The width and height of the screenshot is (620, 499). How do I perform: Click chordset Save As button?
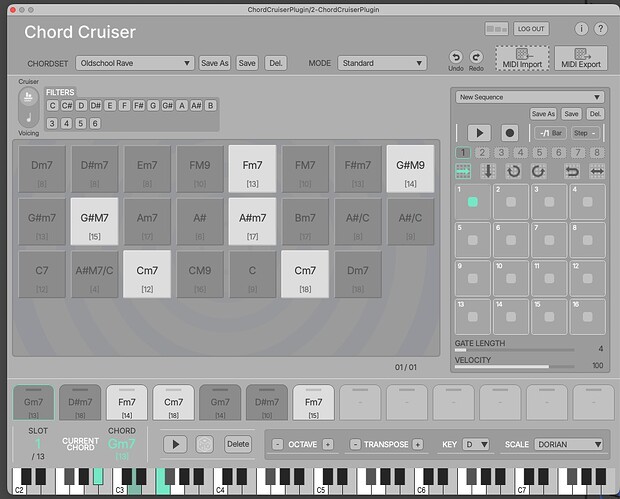point(214,63)
